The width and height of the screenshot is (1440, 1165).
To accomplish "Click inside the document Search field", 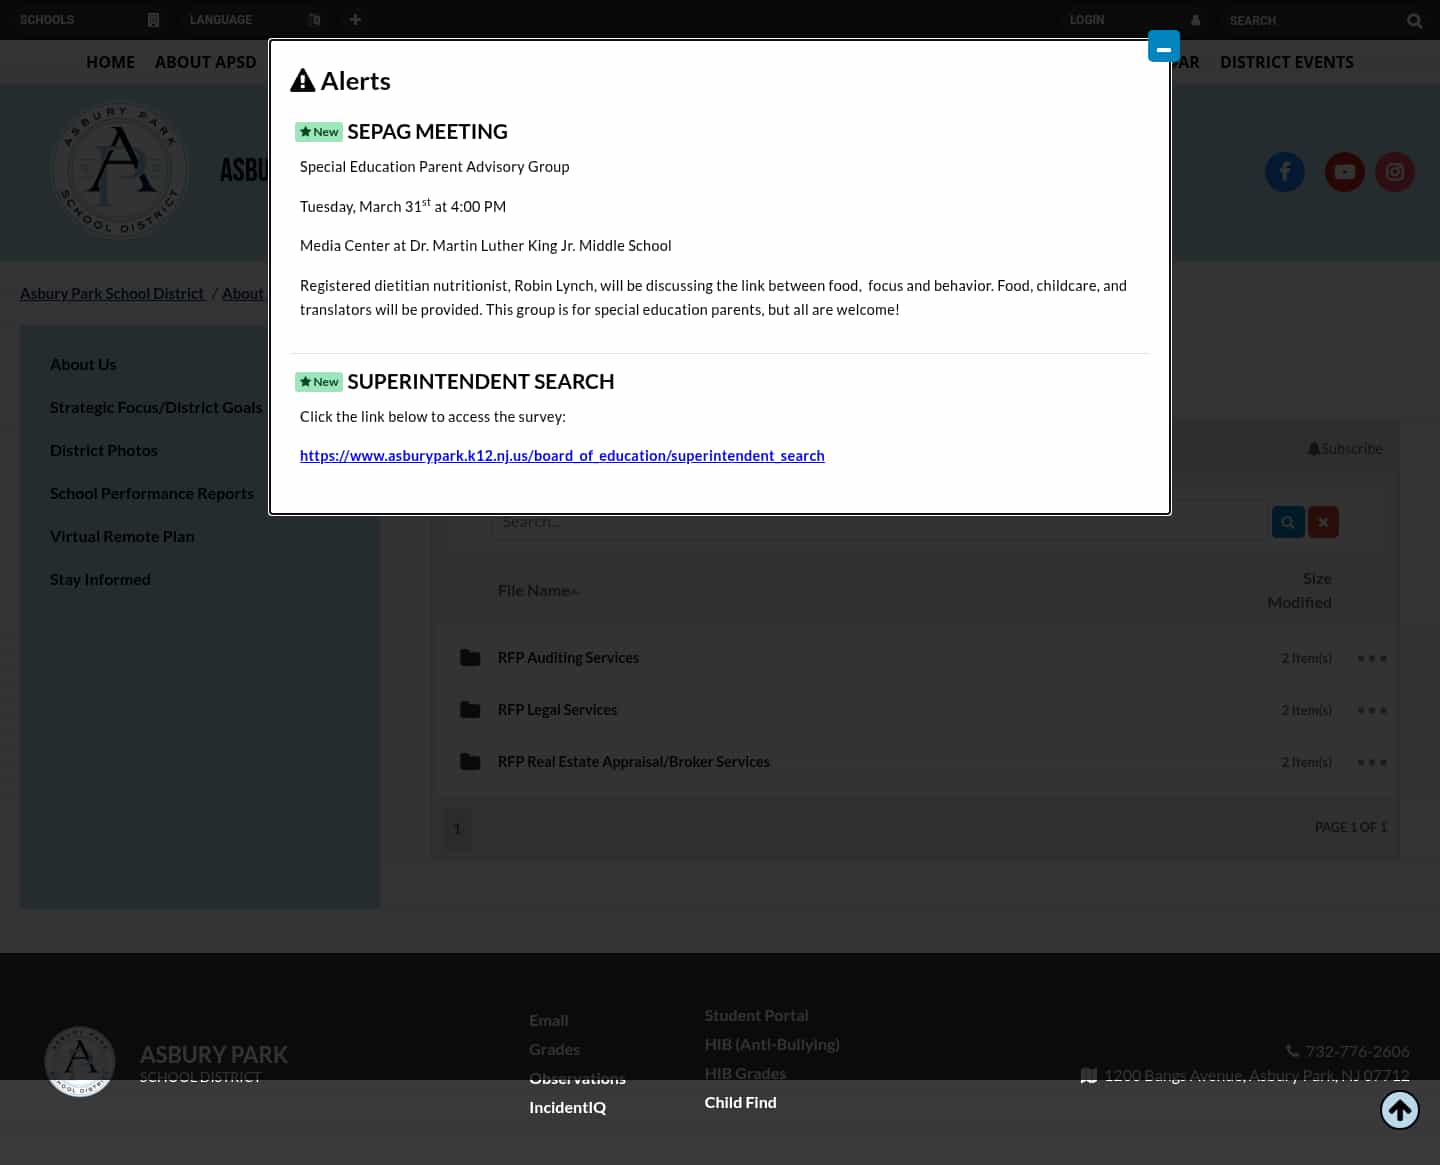I will 880,521.
